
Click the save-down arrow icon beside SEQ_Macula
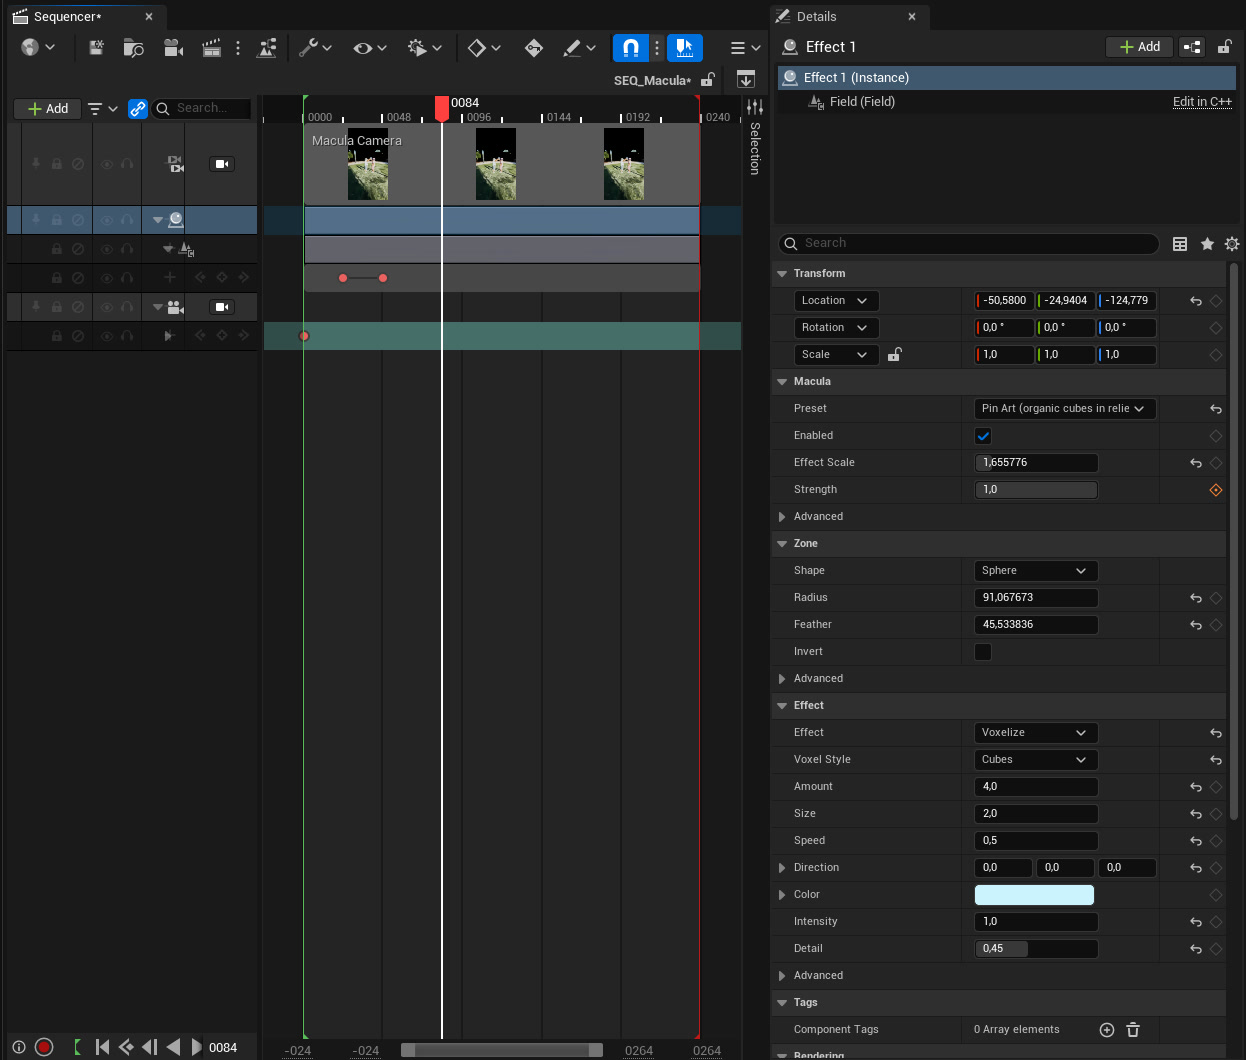coord(746,79)
